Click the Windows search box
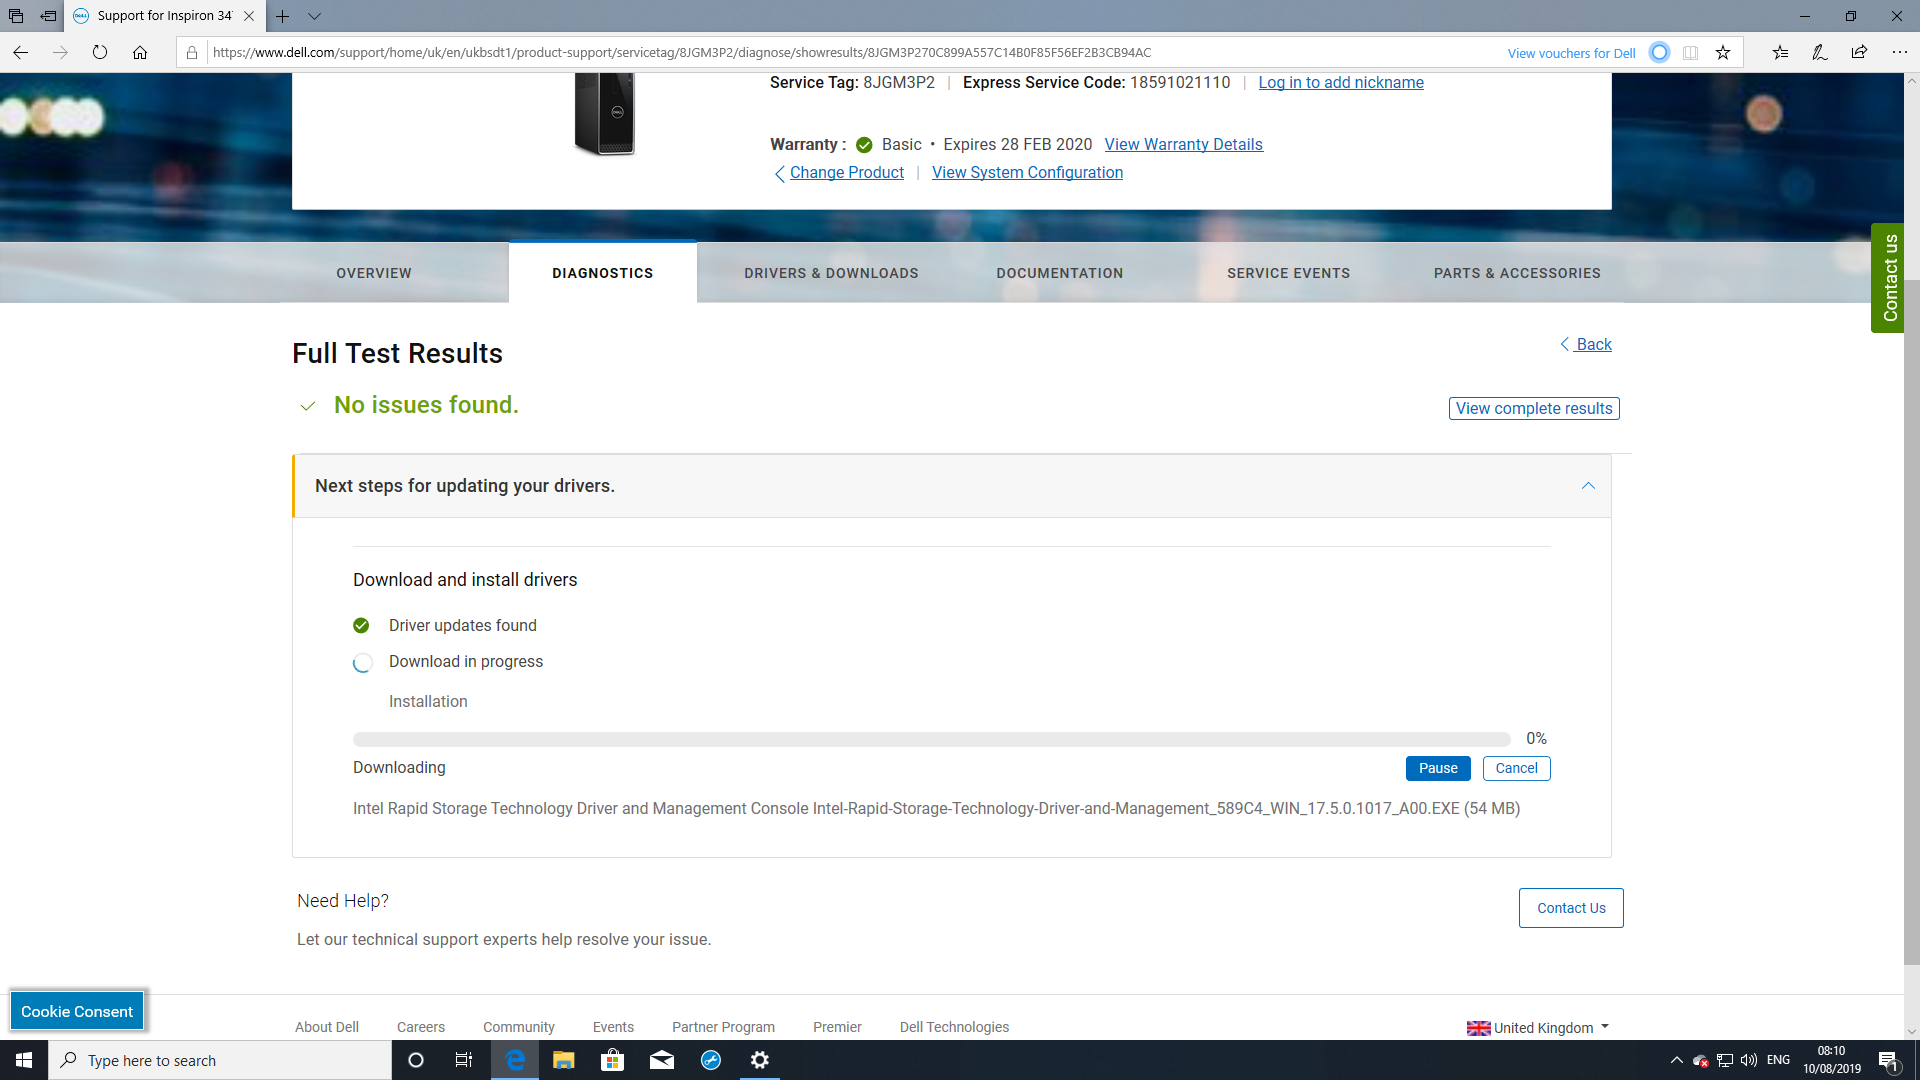1920x1080 pixels. pos(220,1060)
